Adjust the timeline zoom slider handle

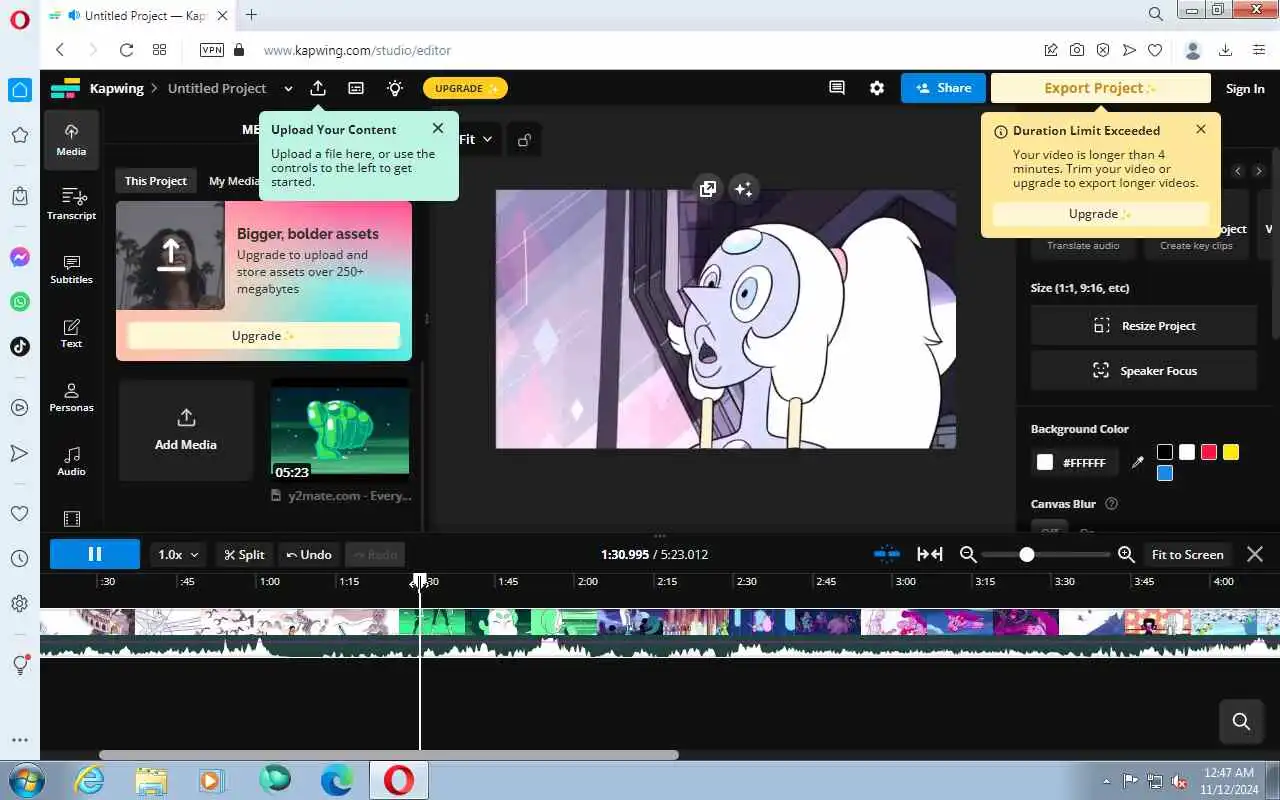click(1026, 554)
